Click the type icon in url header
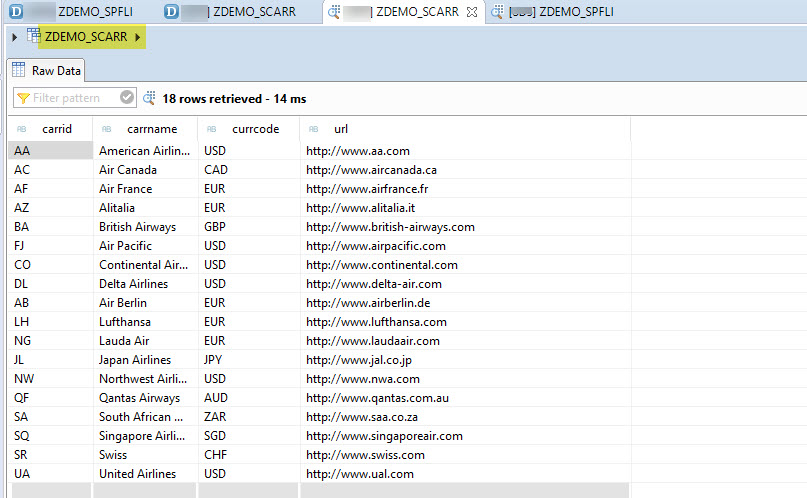 pos(313,129)
